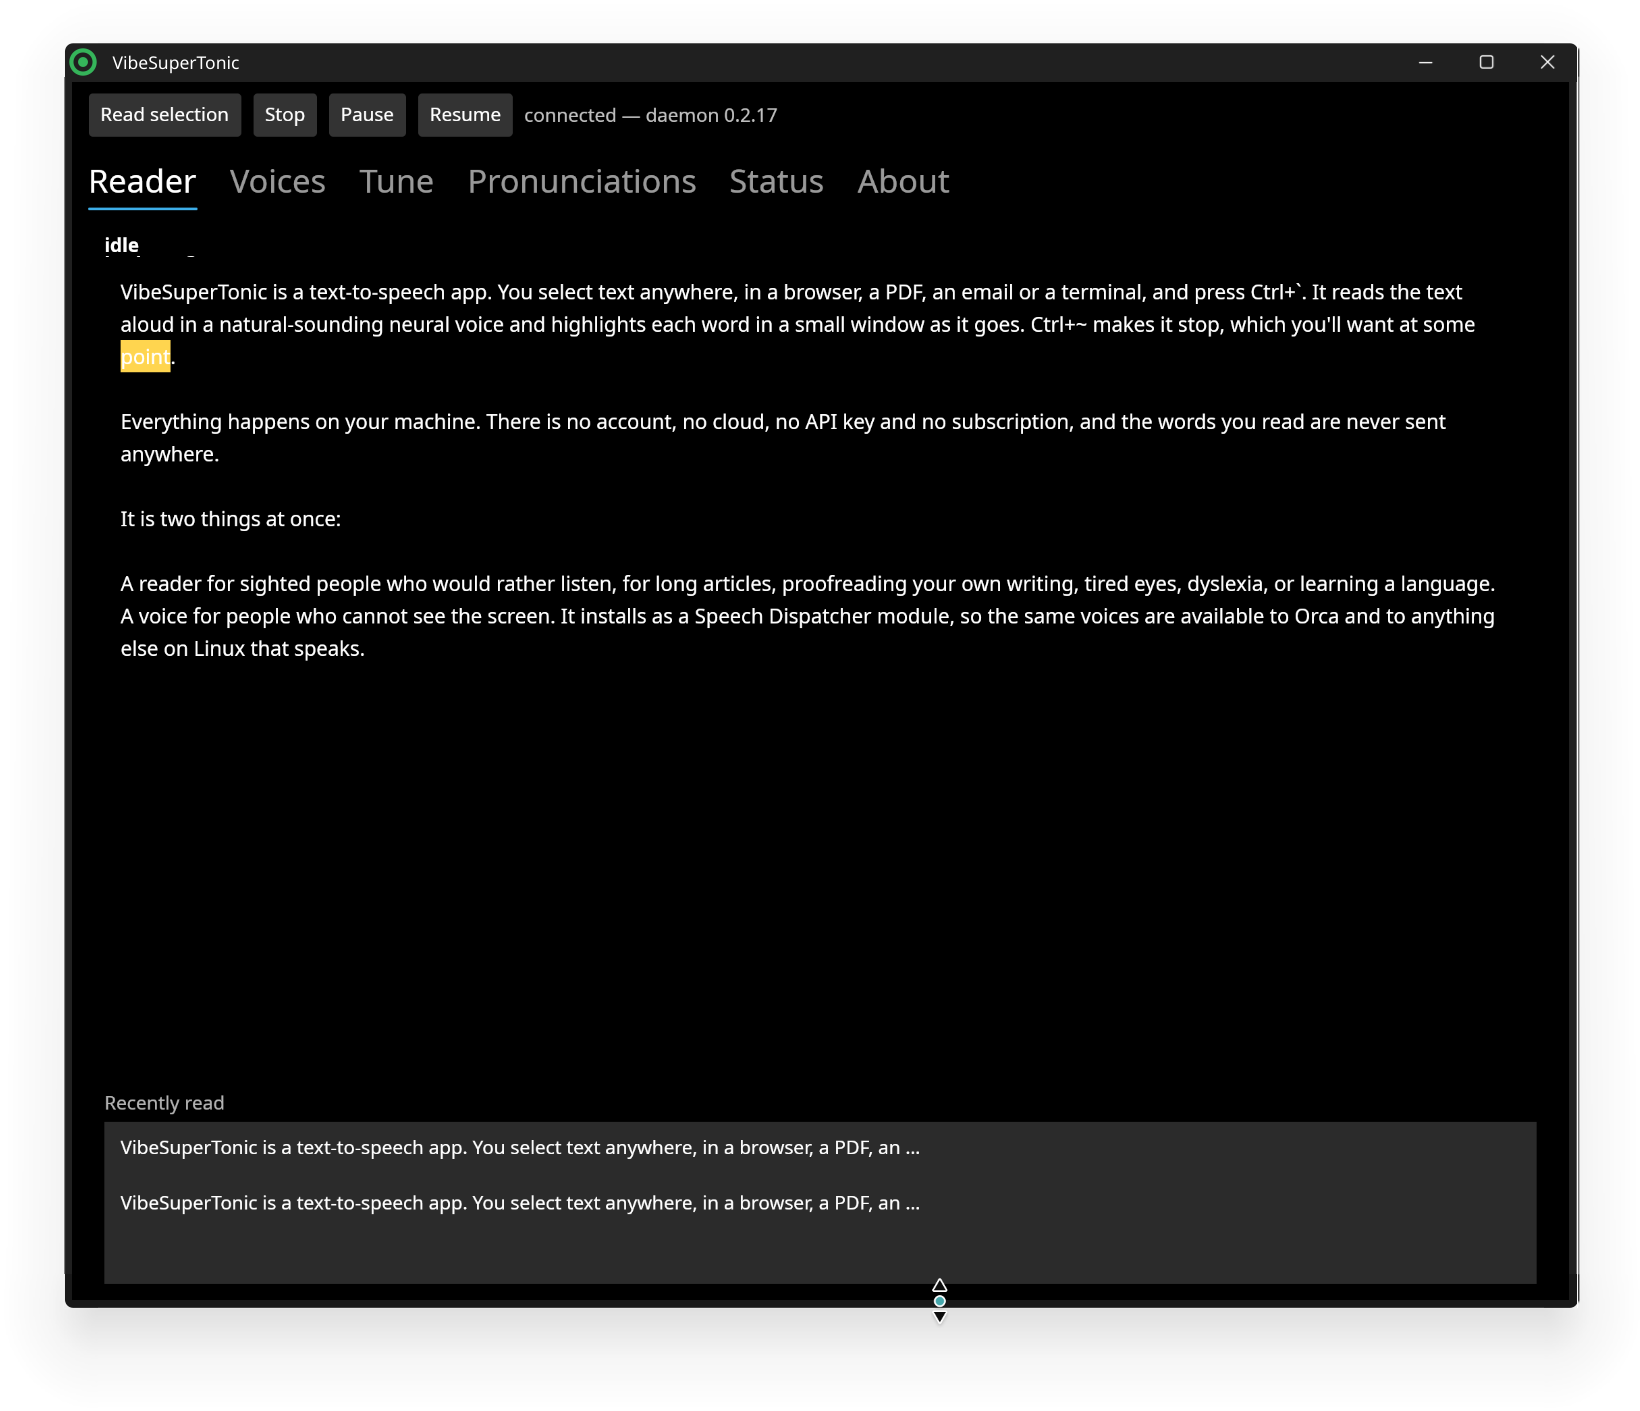1640x1411 pixels.
Task: Switch to the Reader tab
Action: click(x=142, y=182)
